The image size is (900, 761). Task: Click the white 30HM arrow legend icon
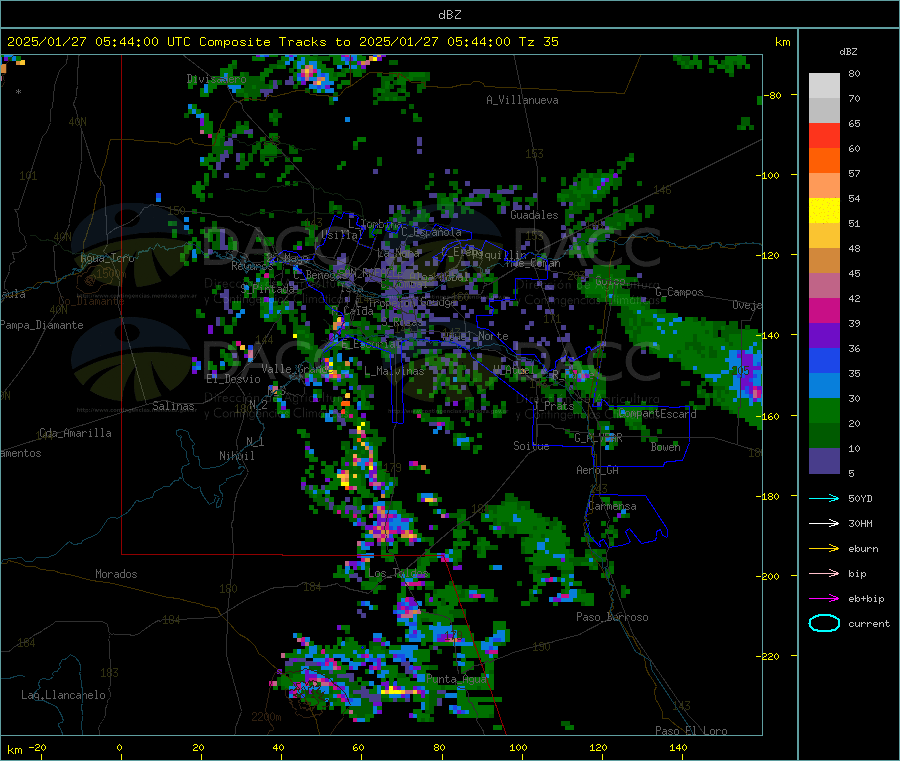[824, 523]
